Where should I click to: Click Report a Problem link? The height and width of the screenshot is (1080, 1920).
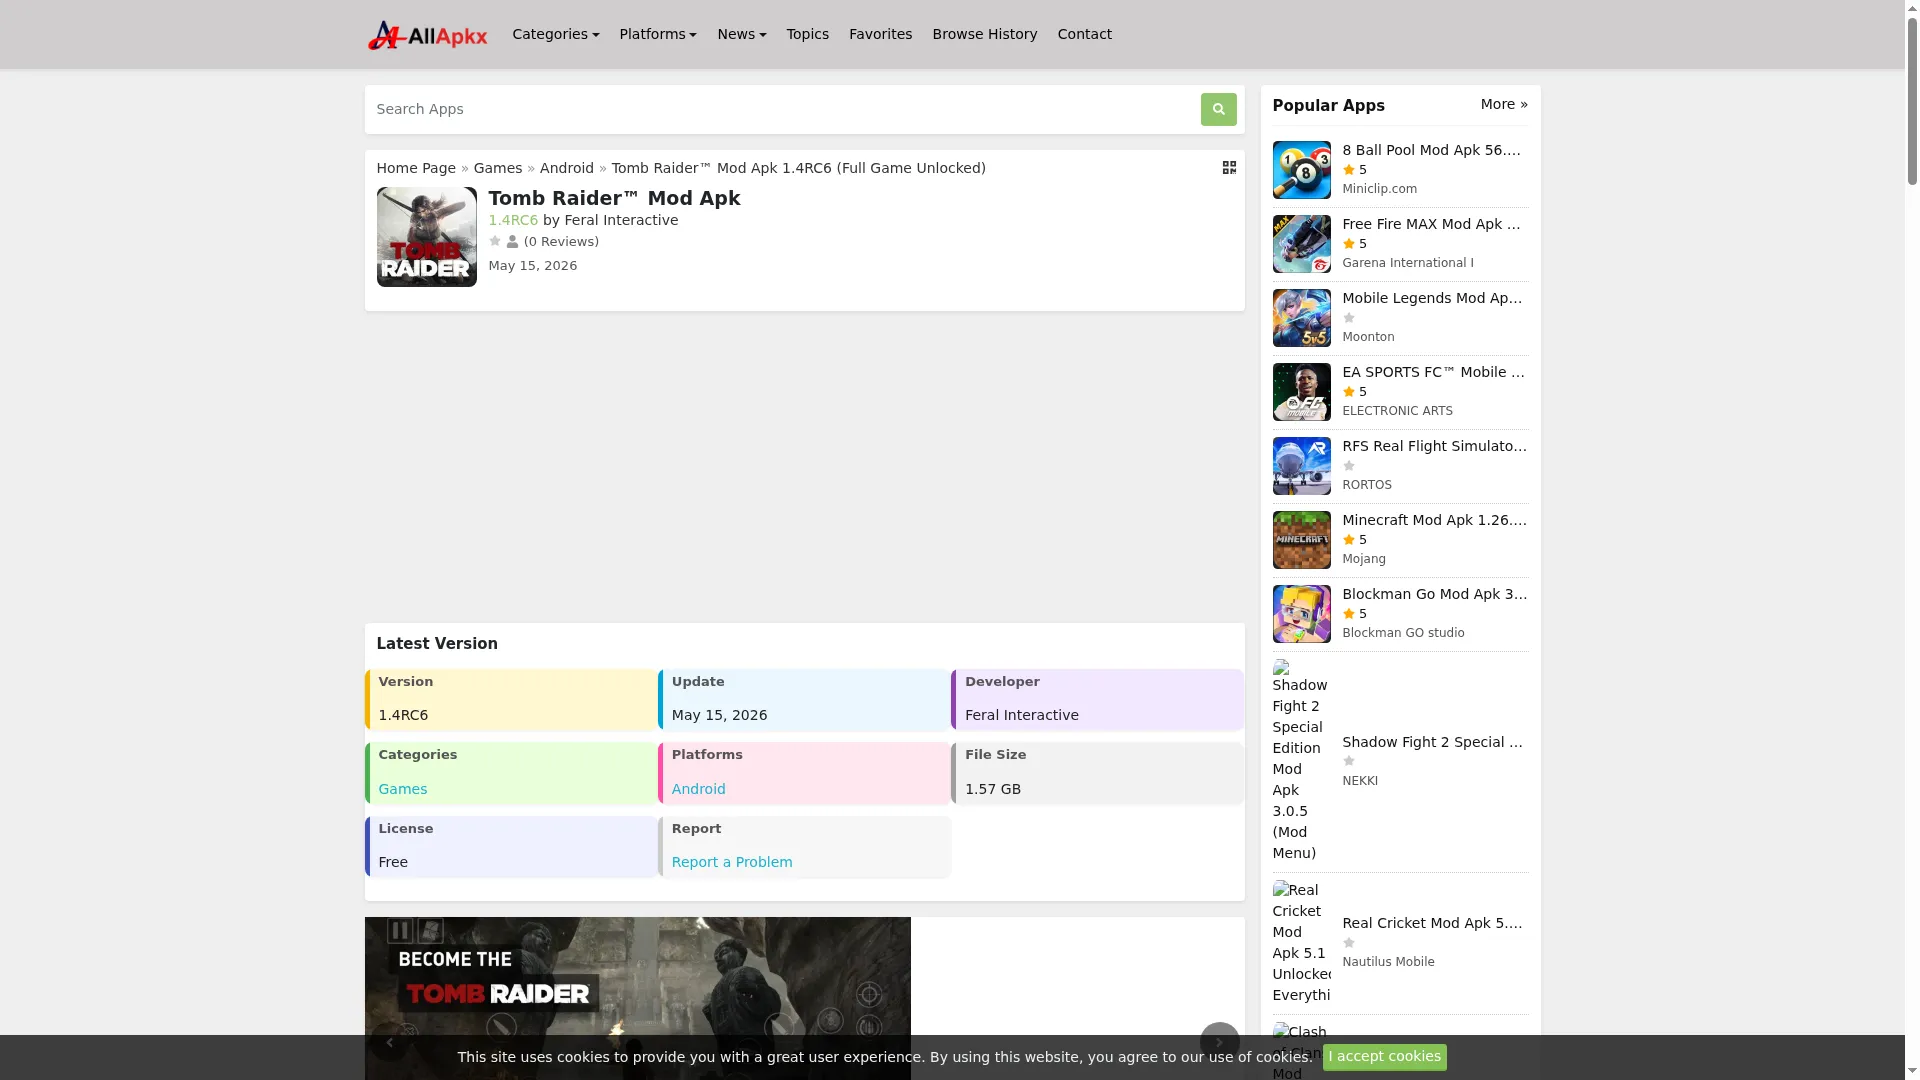pos(732,862)
